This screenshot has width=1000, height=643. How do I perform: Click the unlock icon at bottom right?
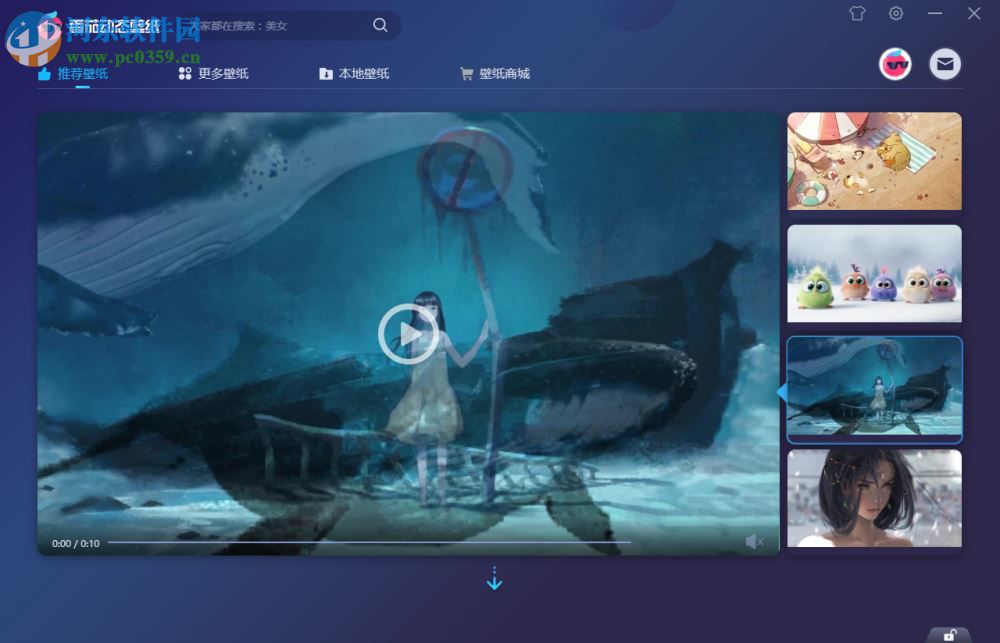950,635
